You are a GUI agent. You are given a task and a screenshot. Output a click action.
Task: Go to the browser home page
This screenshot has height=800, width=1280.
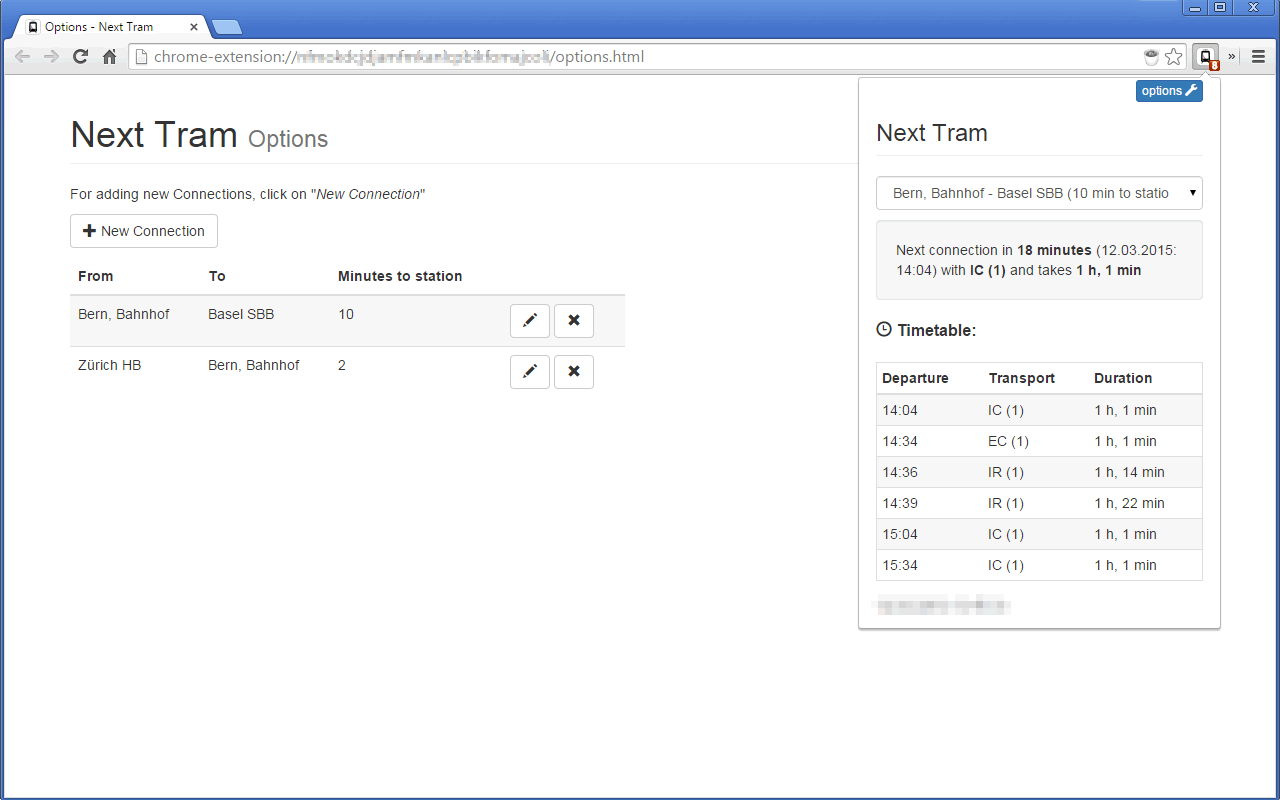tap(110, 57)
